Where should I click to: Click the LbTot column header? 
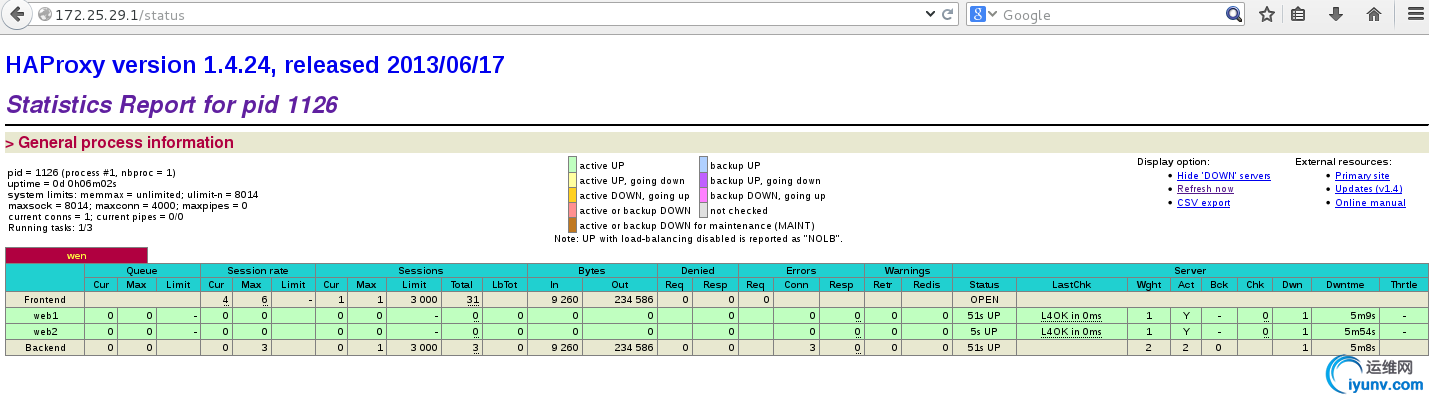(x=505, y=285)
